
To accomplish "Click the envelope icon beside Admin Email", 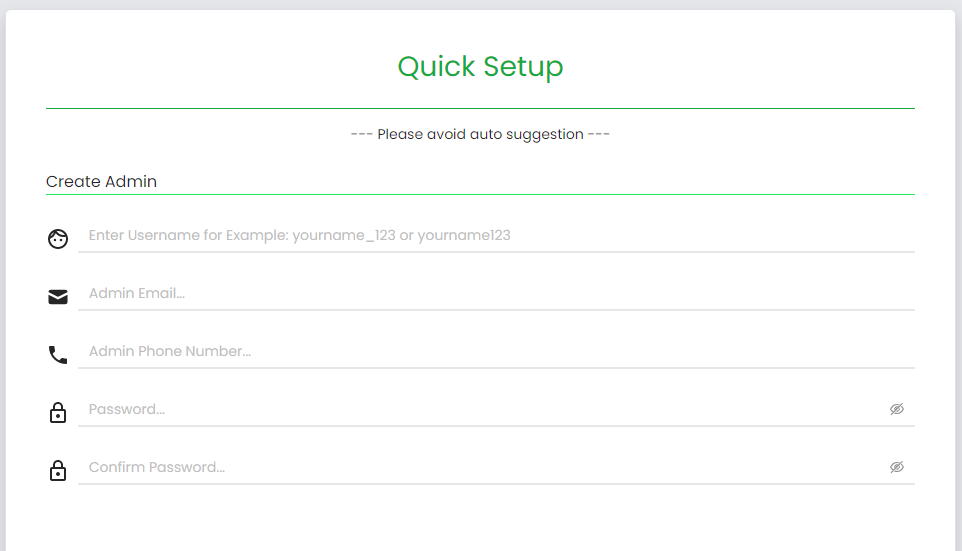I will click(58, 297).
